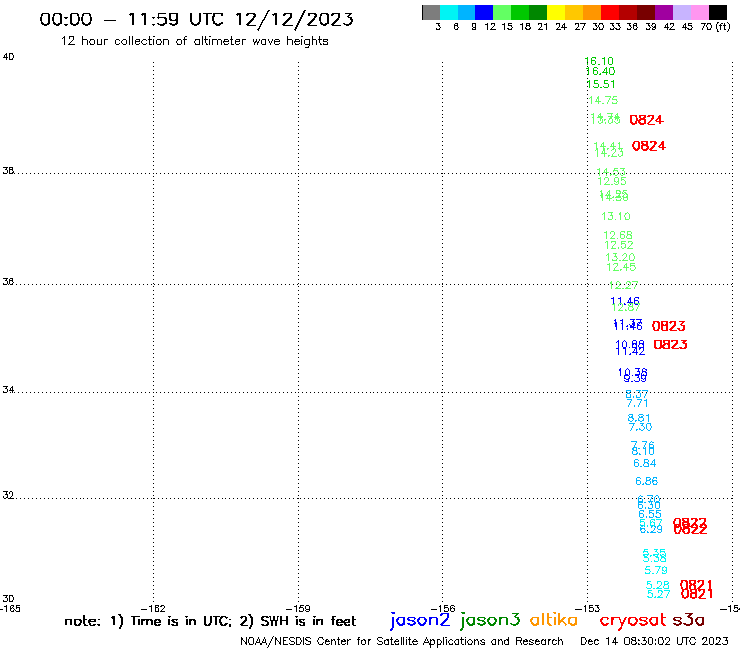Screen dimensions: 740x650
Task: Click the latitude 40 axis label
Action: 8,57
